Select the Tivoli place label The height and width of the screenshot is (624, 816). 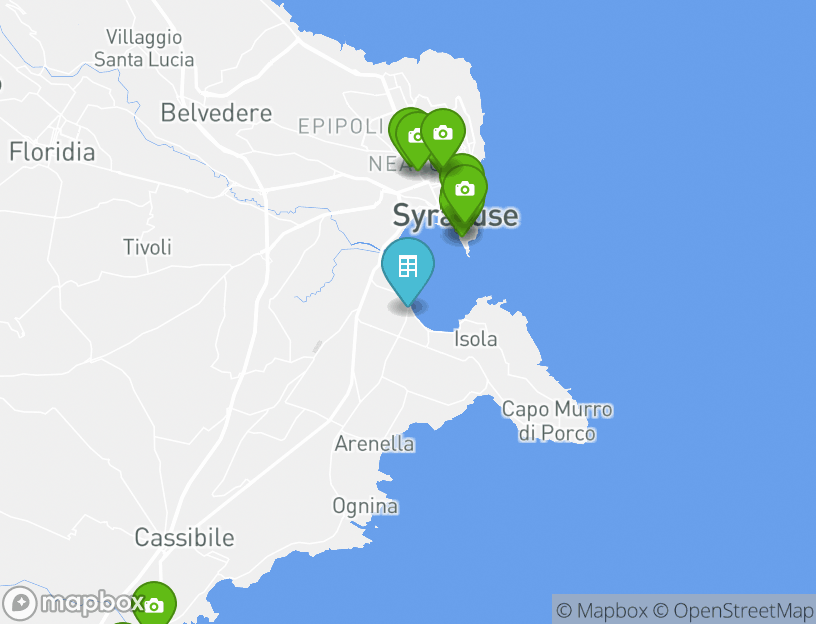point(147,247)
